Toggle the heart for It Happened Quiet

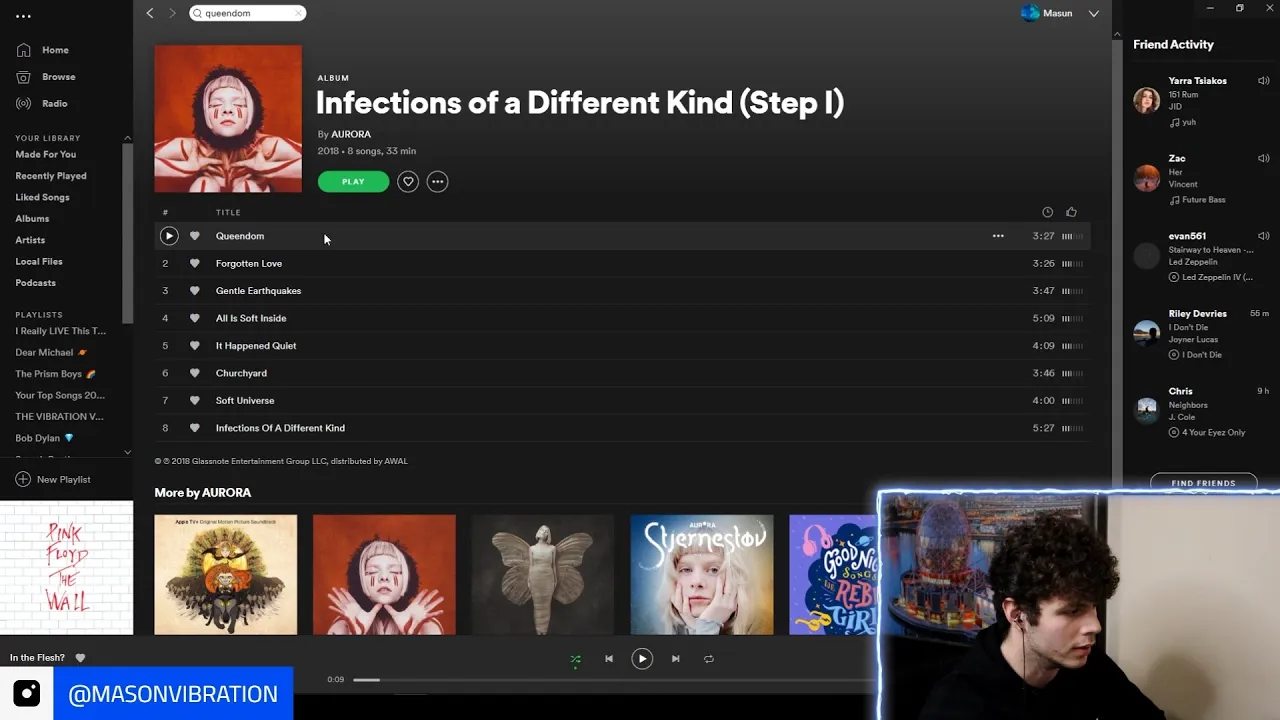(x=194, y=346)
